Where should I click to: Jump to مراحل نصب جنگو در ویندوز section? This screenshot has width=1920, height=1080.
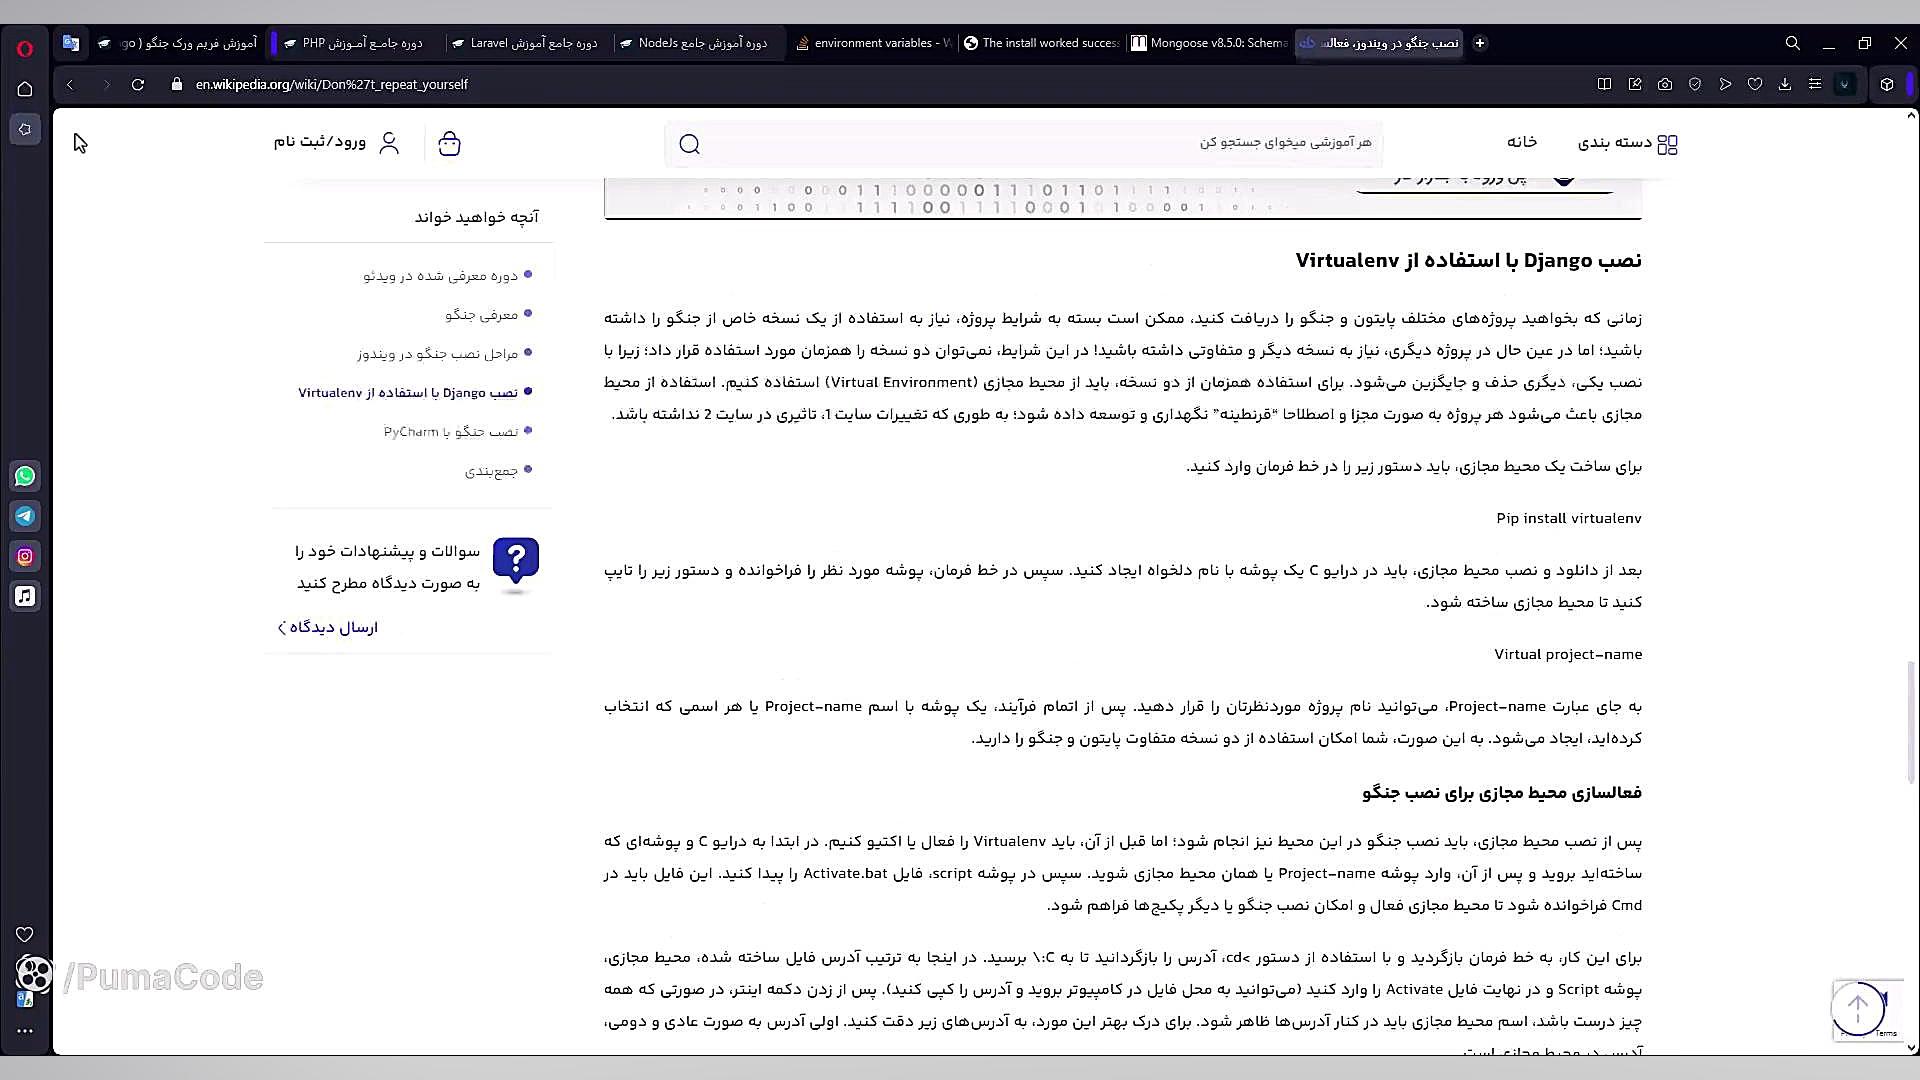point(438,353)
